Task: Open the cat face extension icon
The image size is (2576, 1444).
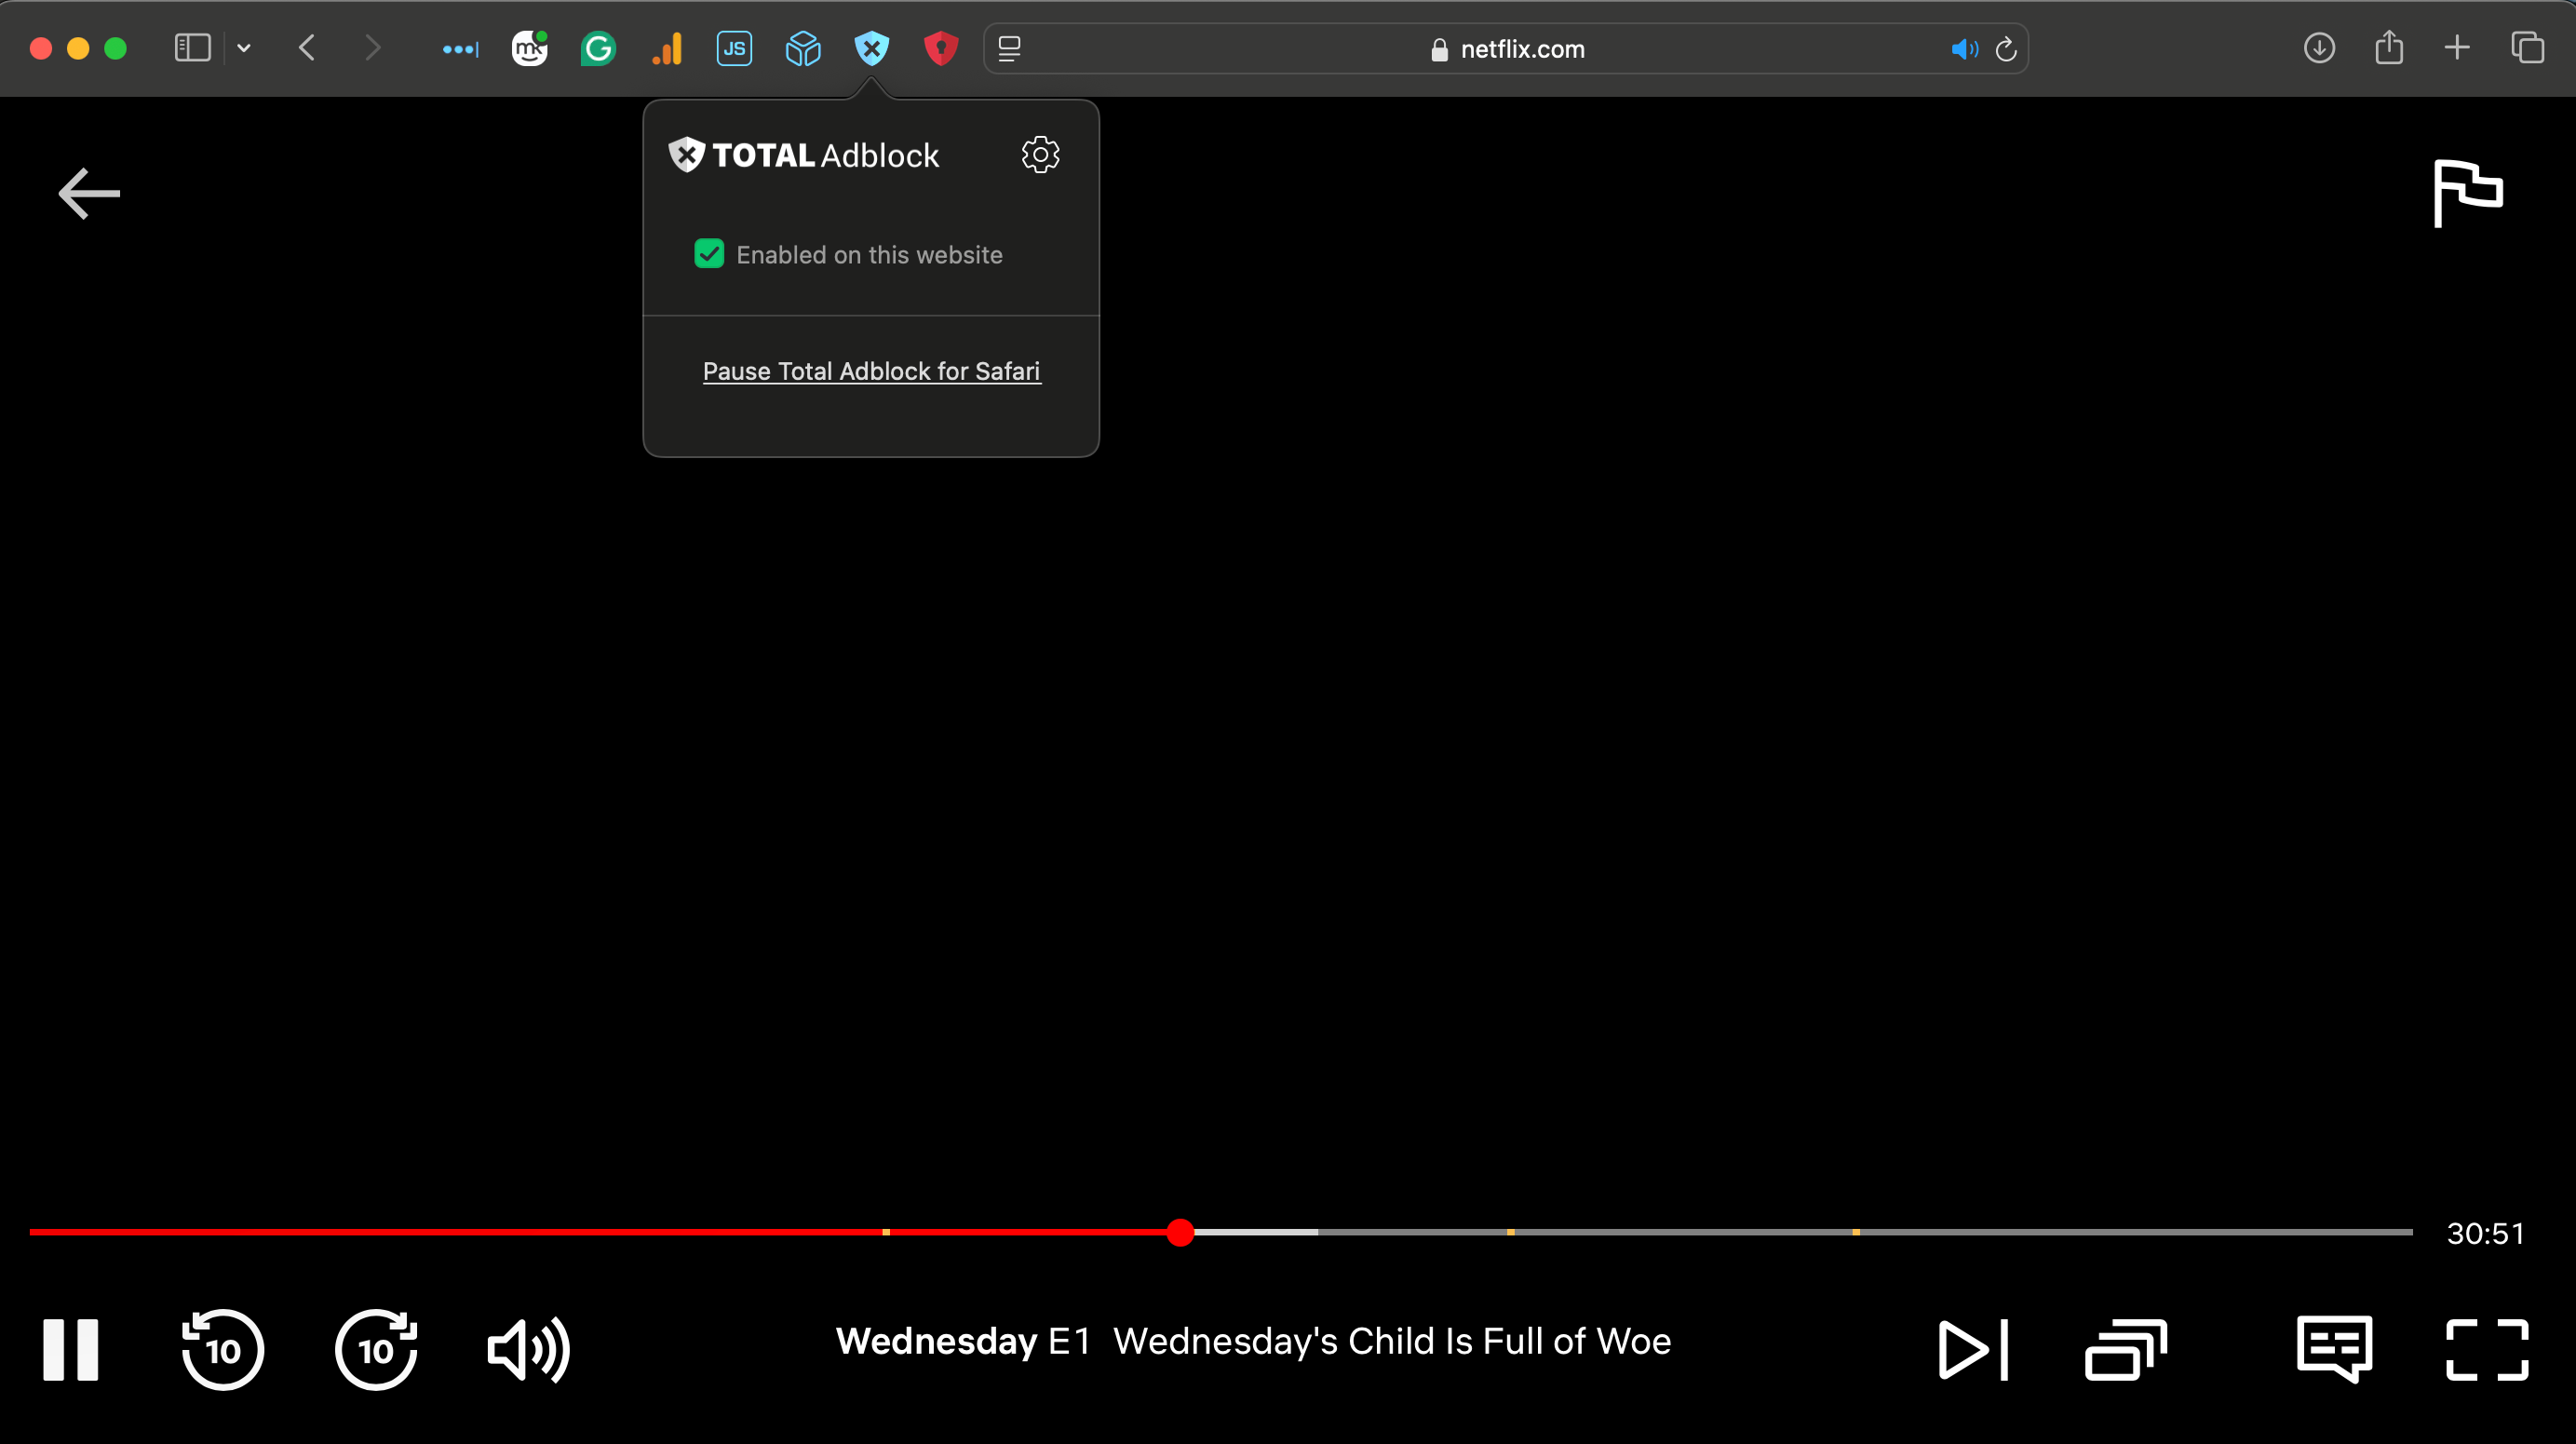Action: (x=529, y=48)
